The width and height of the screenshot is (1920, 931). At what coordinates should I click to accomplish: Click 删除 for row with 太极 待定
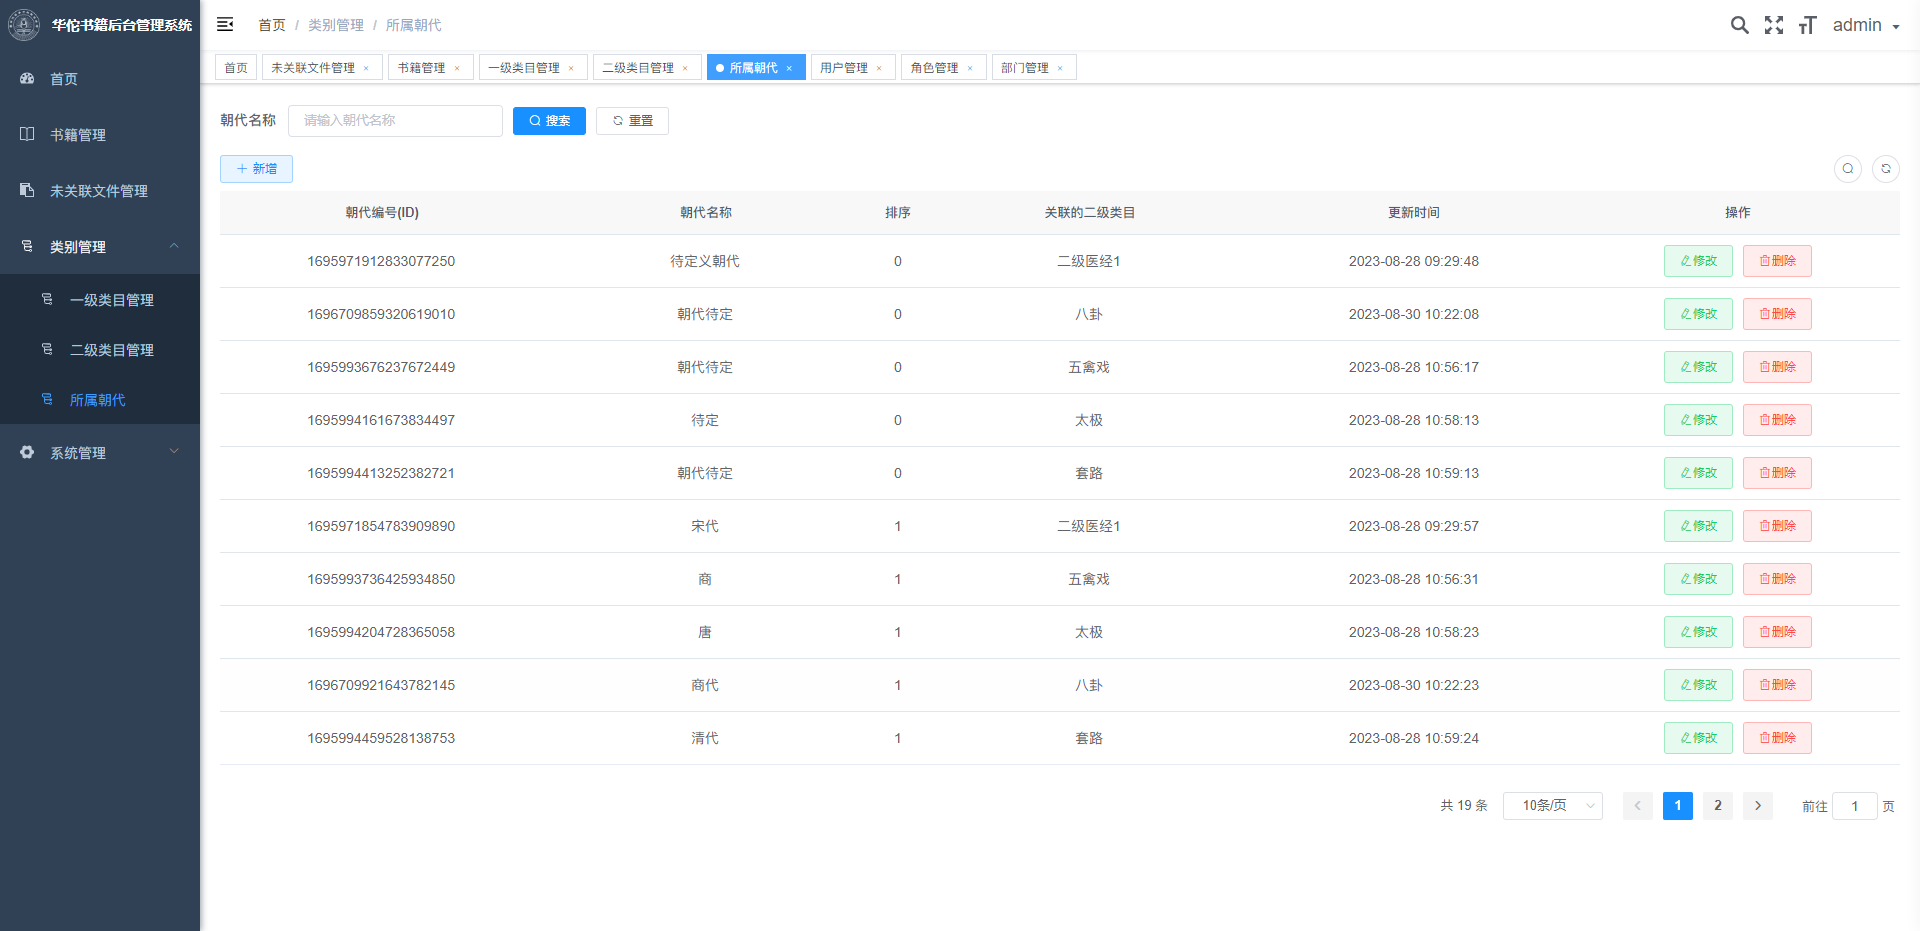(1777, 419)
